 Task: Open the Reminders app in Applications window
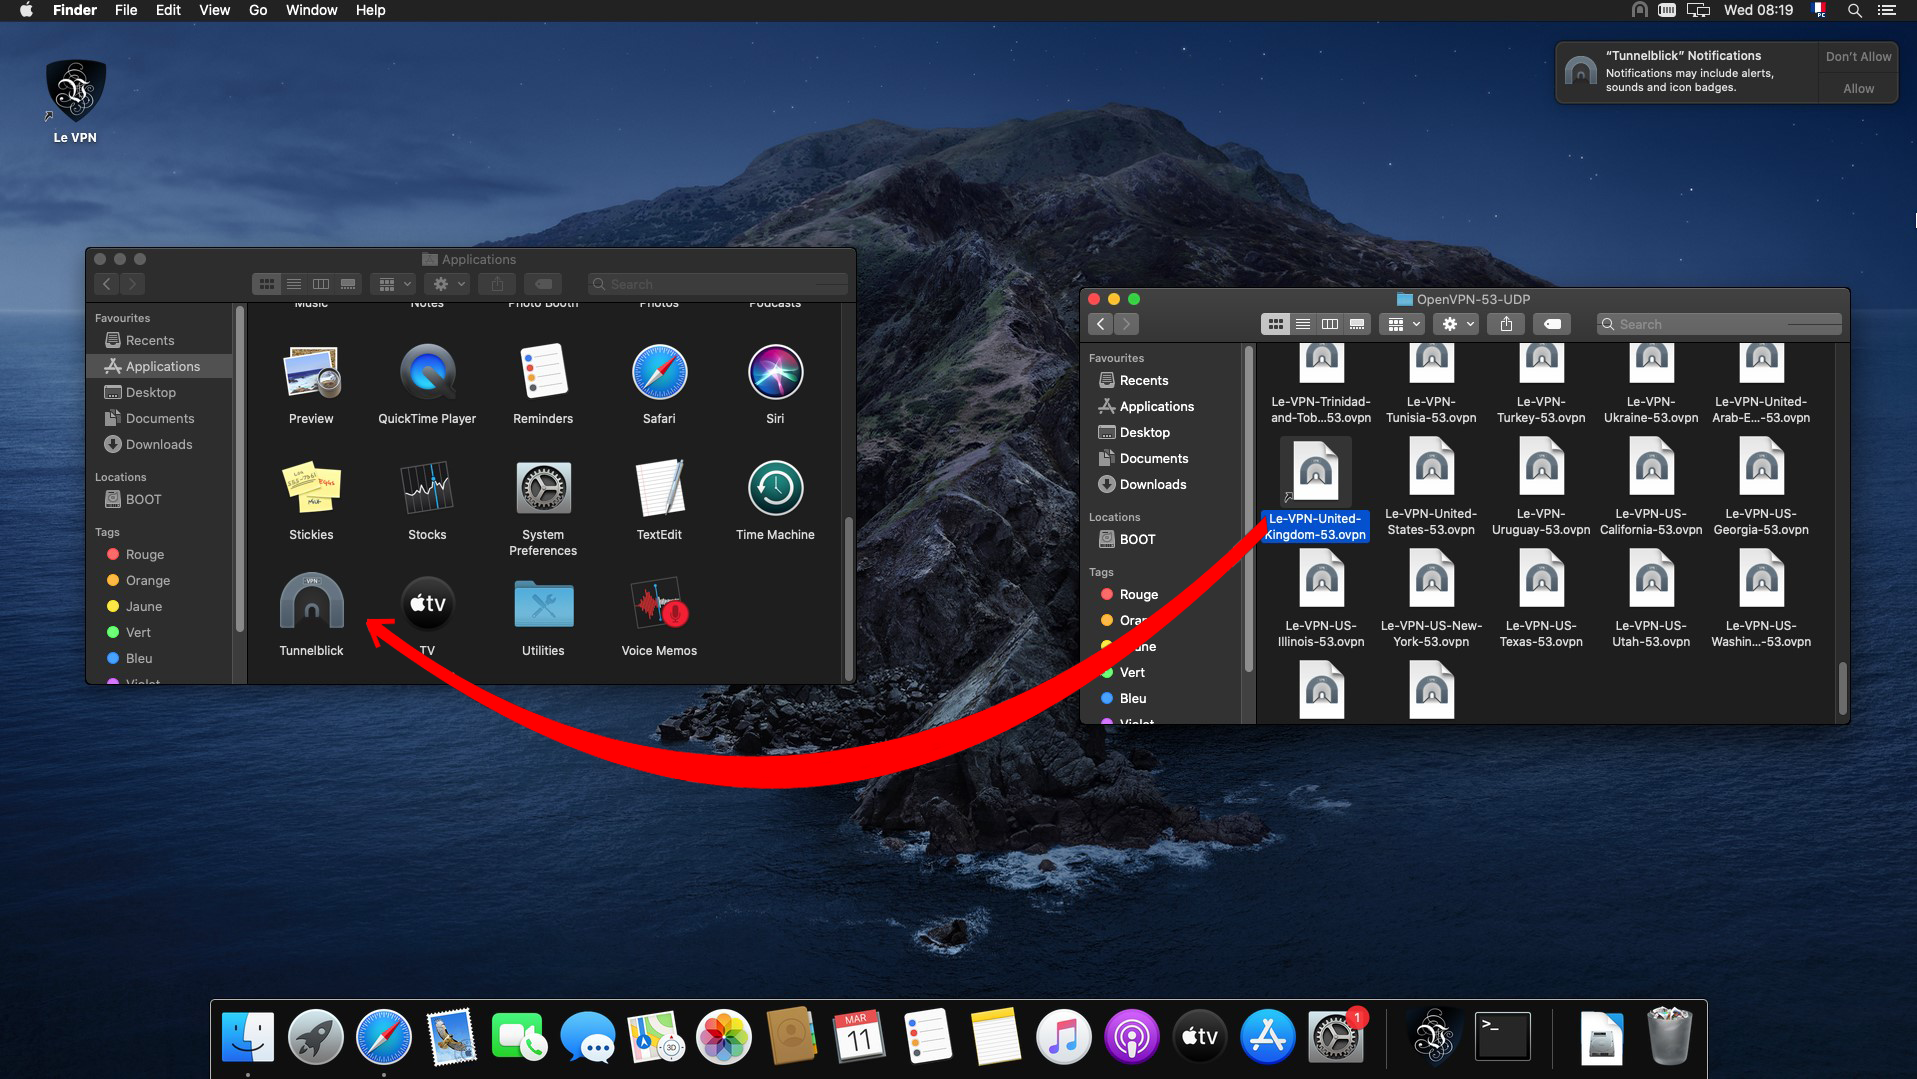pyautogui.click(x=543, y=372)
